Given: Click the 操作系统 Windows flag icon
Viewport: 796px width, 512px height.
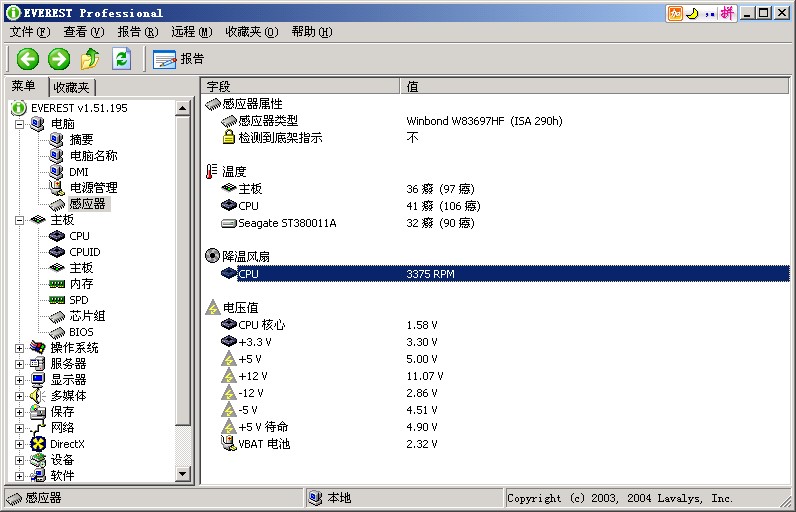Looking at the screenshot, I should (x=38, y=348).
